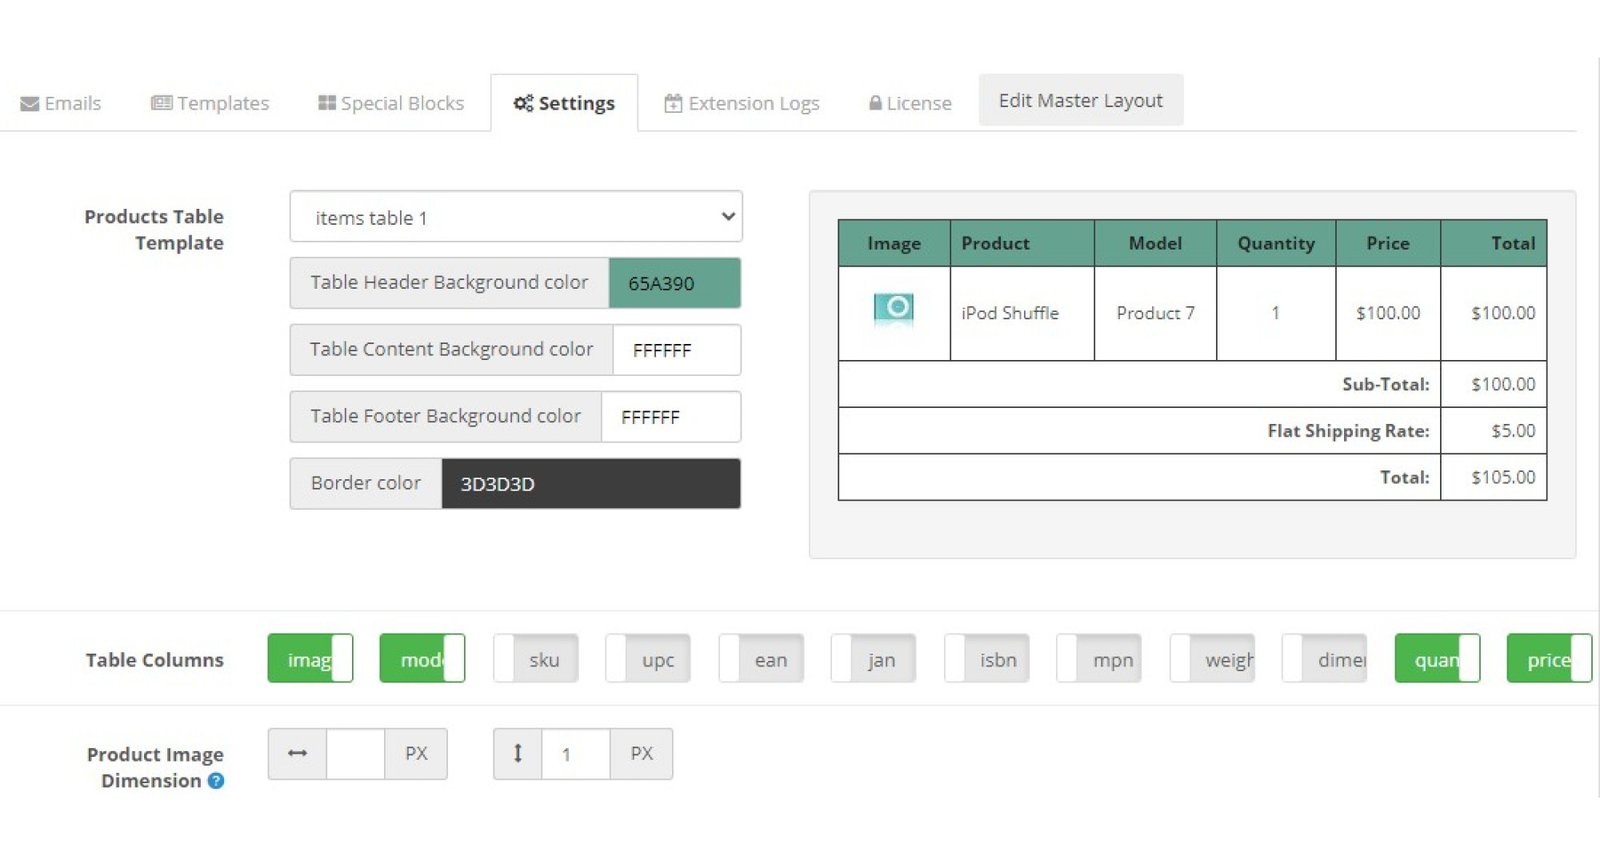Viewport: 1600px width, 856px height.
Task: Click the grid icon beside Special Blocks
Action: click(327, 103)
